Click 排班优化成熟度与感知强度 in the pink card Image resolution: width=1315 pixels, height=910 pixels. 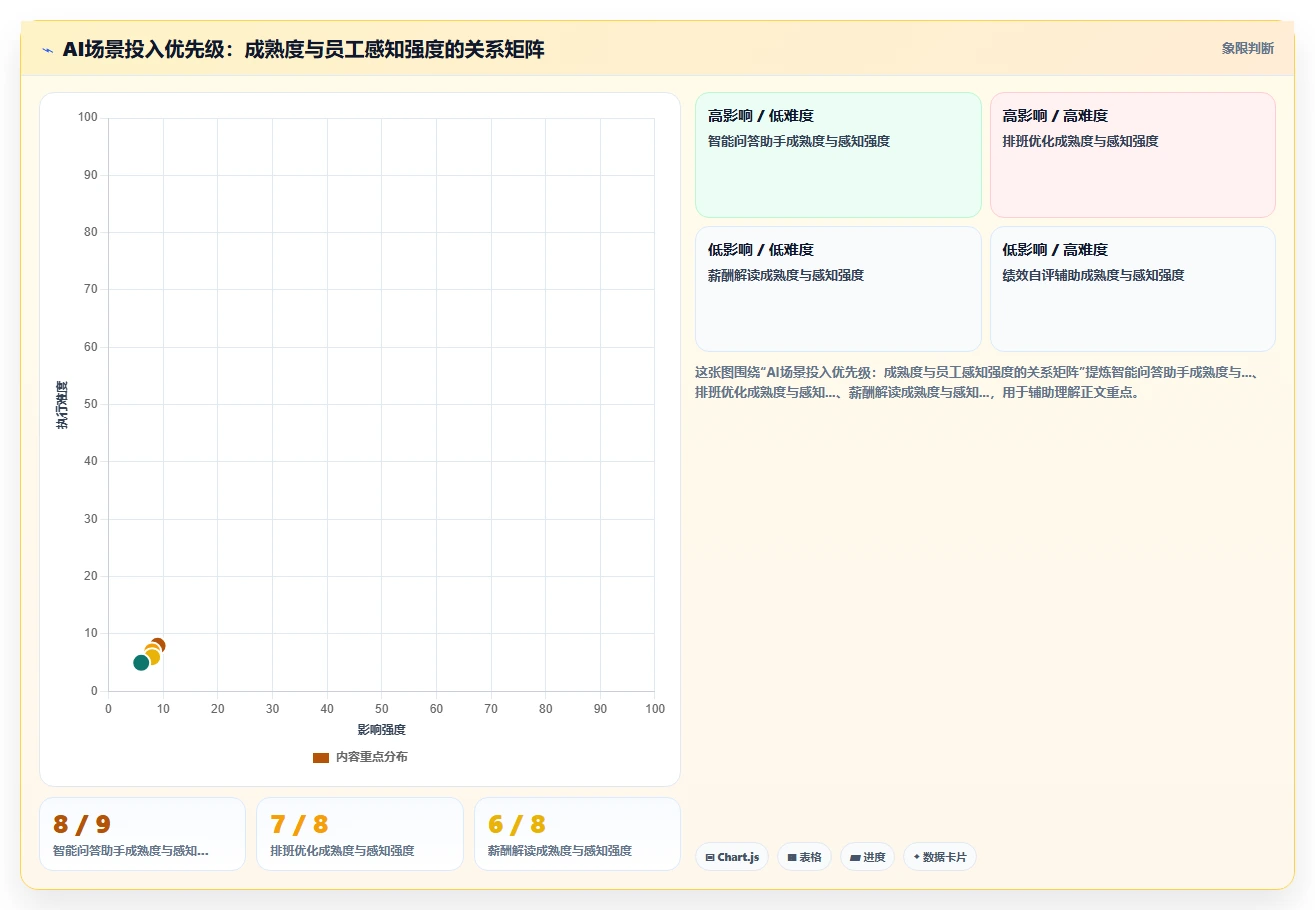(1080, 141)
